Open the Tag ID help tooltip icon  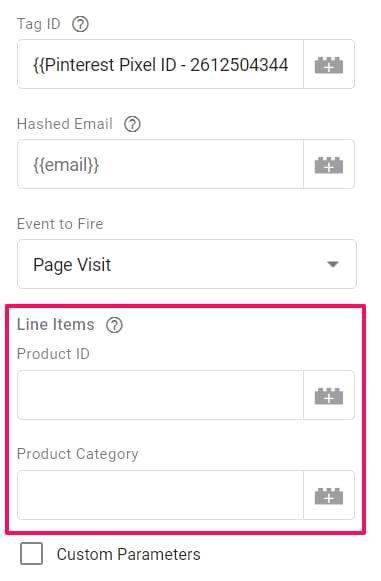click(80, 24)
